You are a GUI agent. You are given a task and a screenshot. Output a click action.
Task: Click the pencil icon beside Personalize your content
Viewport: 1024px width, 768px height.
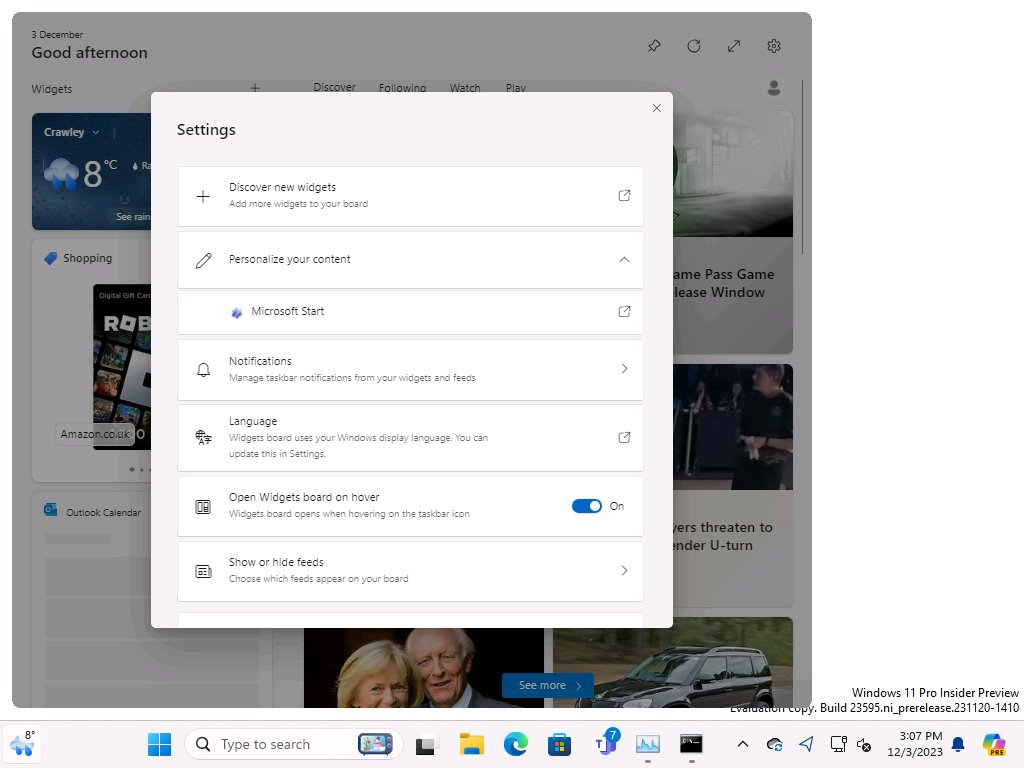coord(203,261)
